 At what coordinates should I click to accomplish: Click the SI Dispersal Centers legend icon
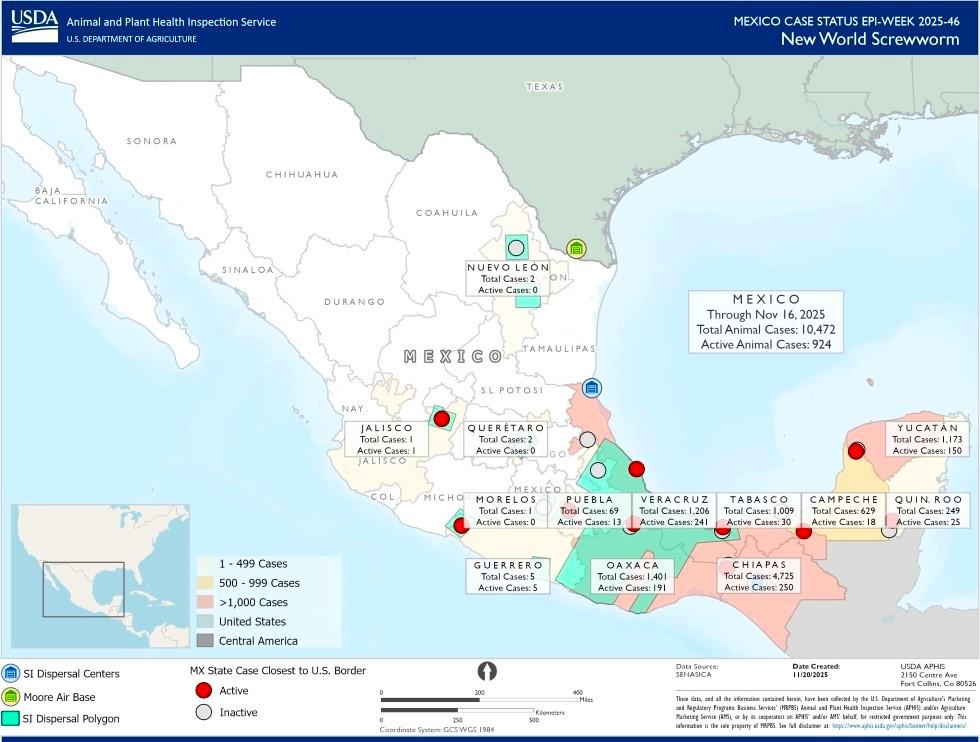click(x=11, y=674)
